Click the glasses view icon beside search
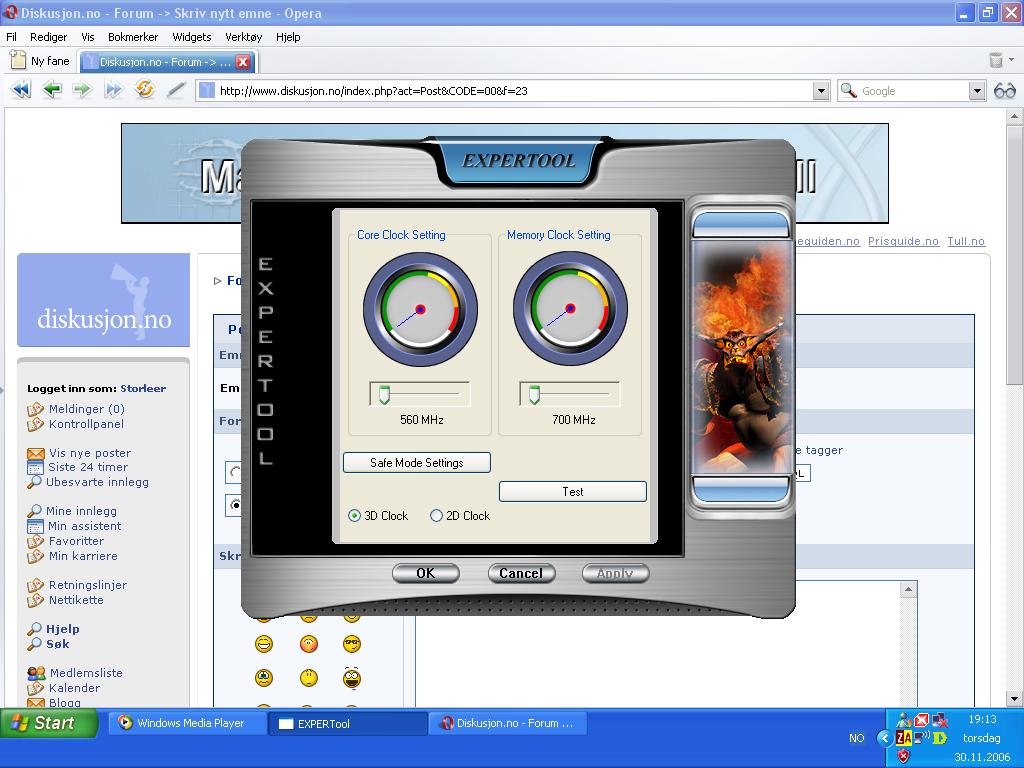The height and width of the screenshot is (768, 1024). point(1004,91)
